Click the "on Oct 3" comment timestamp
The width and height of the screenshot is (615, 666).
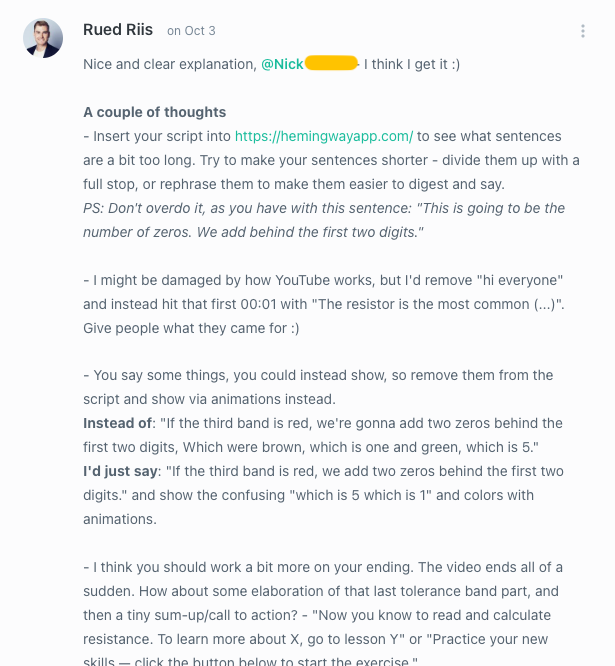191,31
